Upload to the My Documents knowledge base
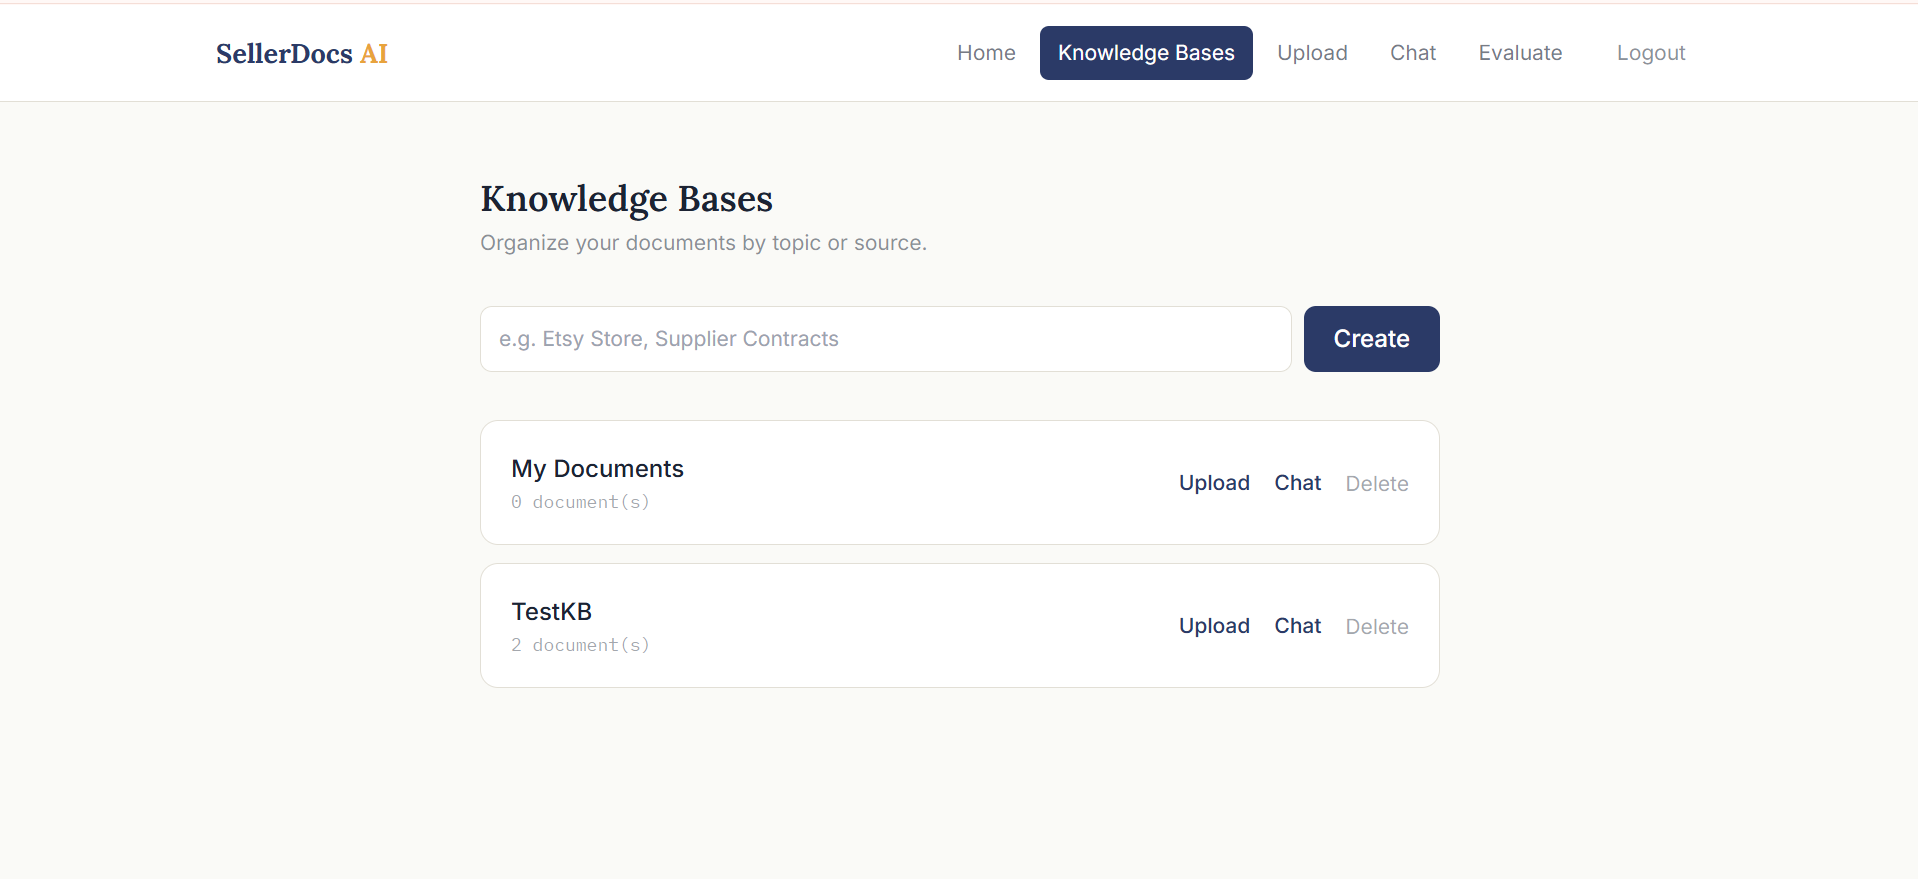The height and width of the screenshot is (879, 1918). pos(1214,483)
